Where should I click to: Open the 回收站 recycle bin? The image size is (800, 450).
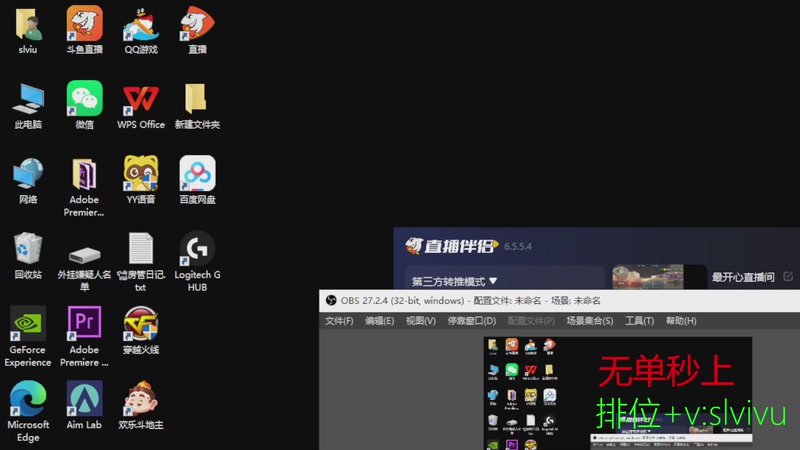[28, 248]
